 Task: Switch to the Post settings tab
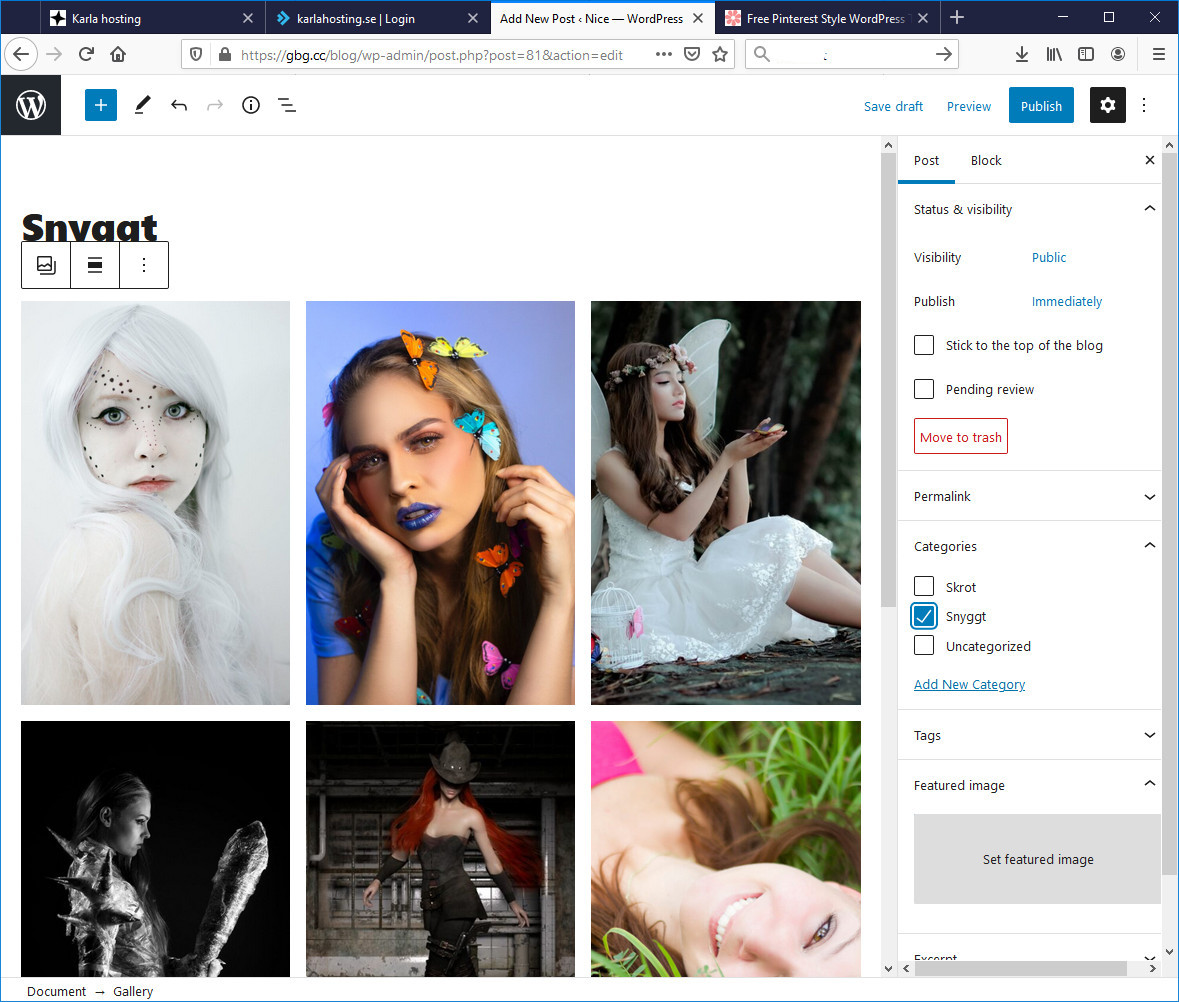pyautogui.click(x=926, y=160)
